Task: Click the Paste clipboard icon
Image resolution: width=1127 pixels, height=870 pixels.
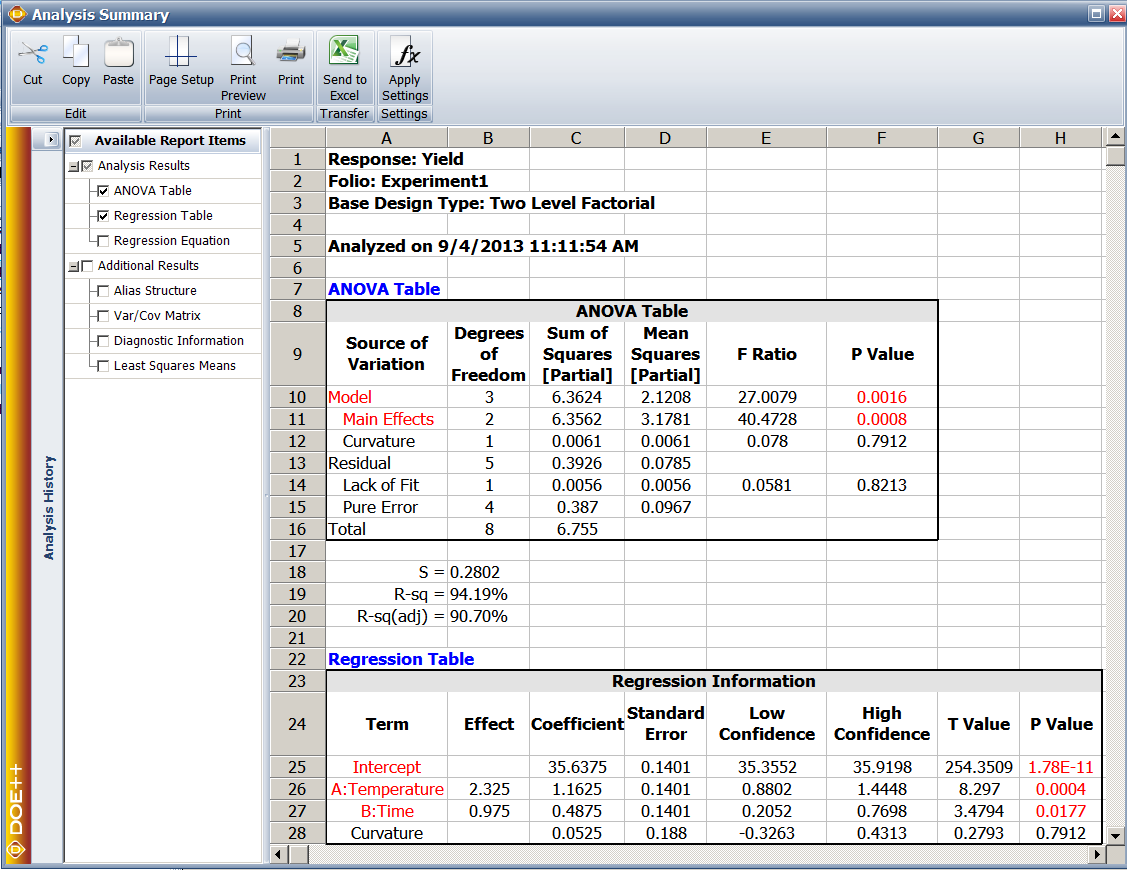Action: (x=118, y=54)
